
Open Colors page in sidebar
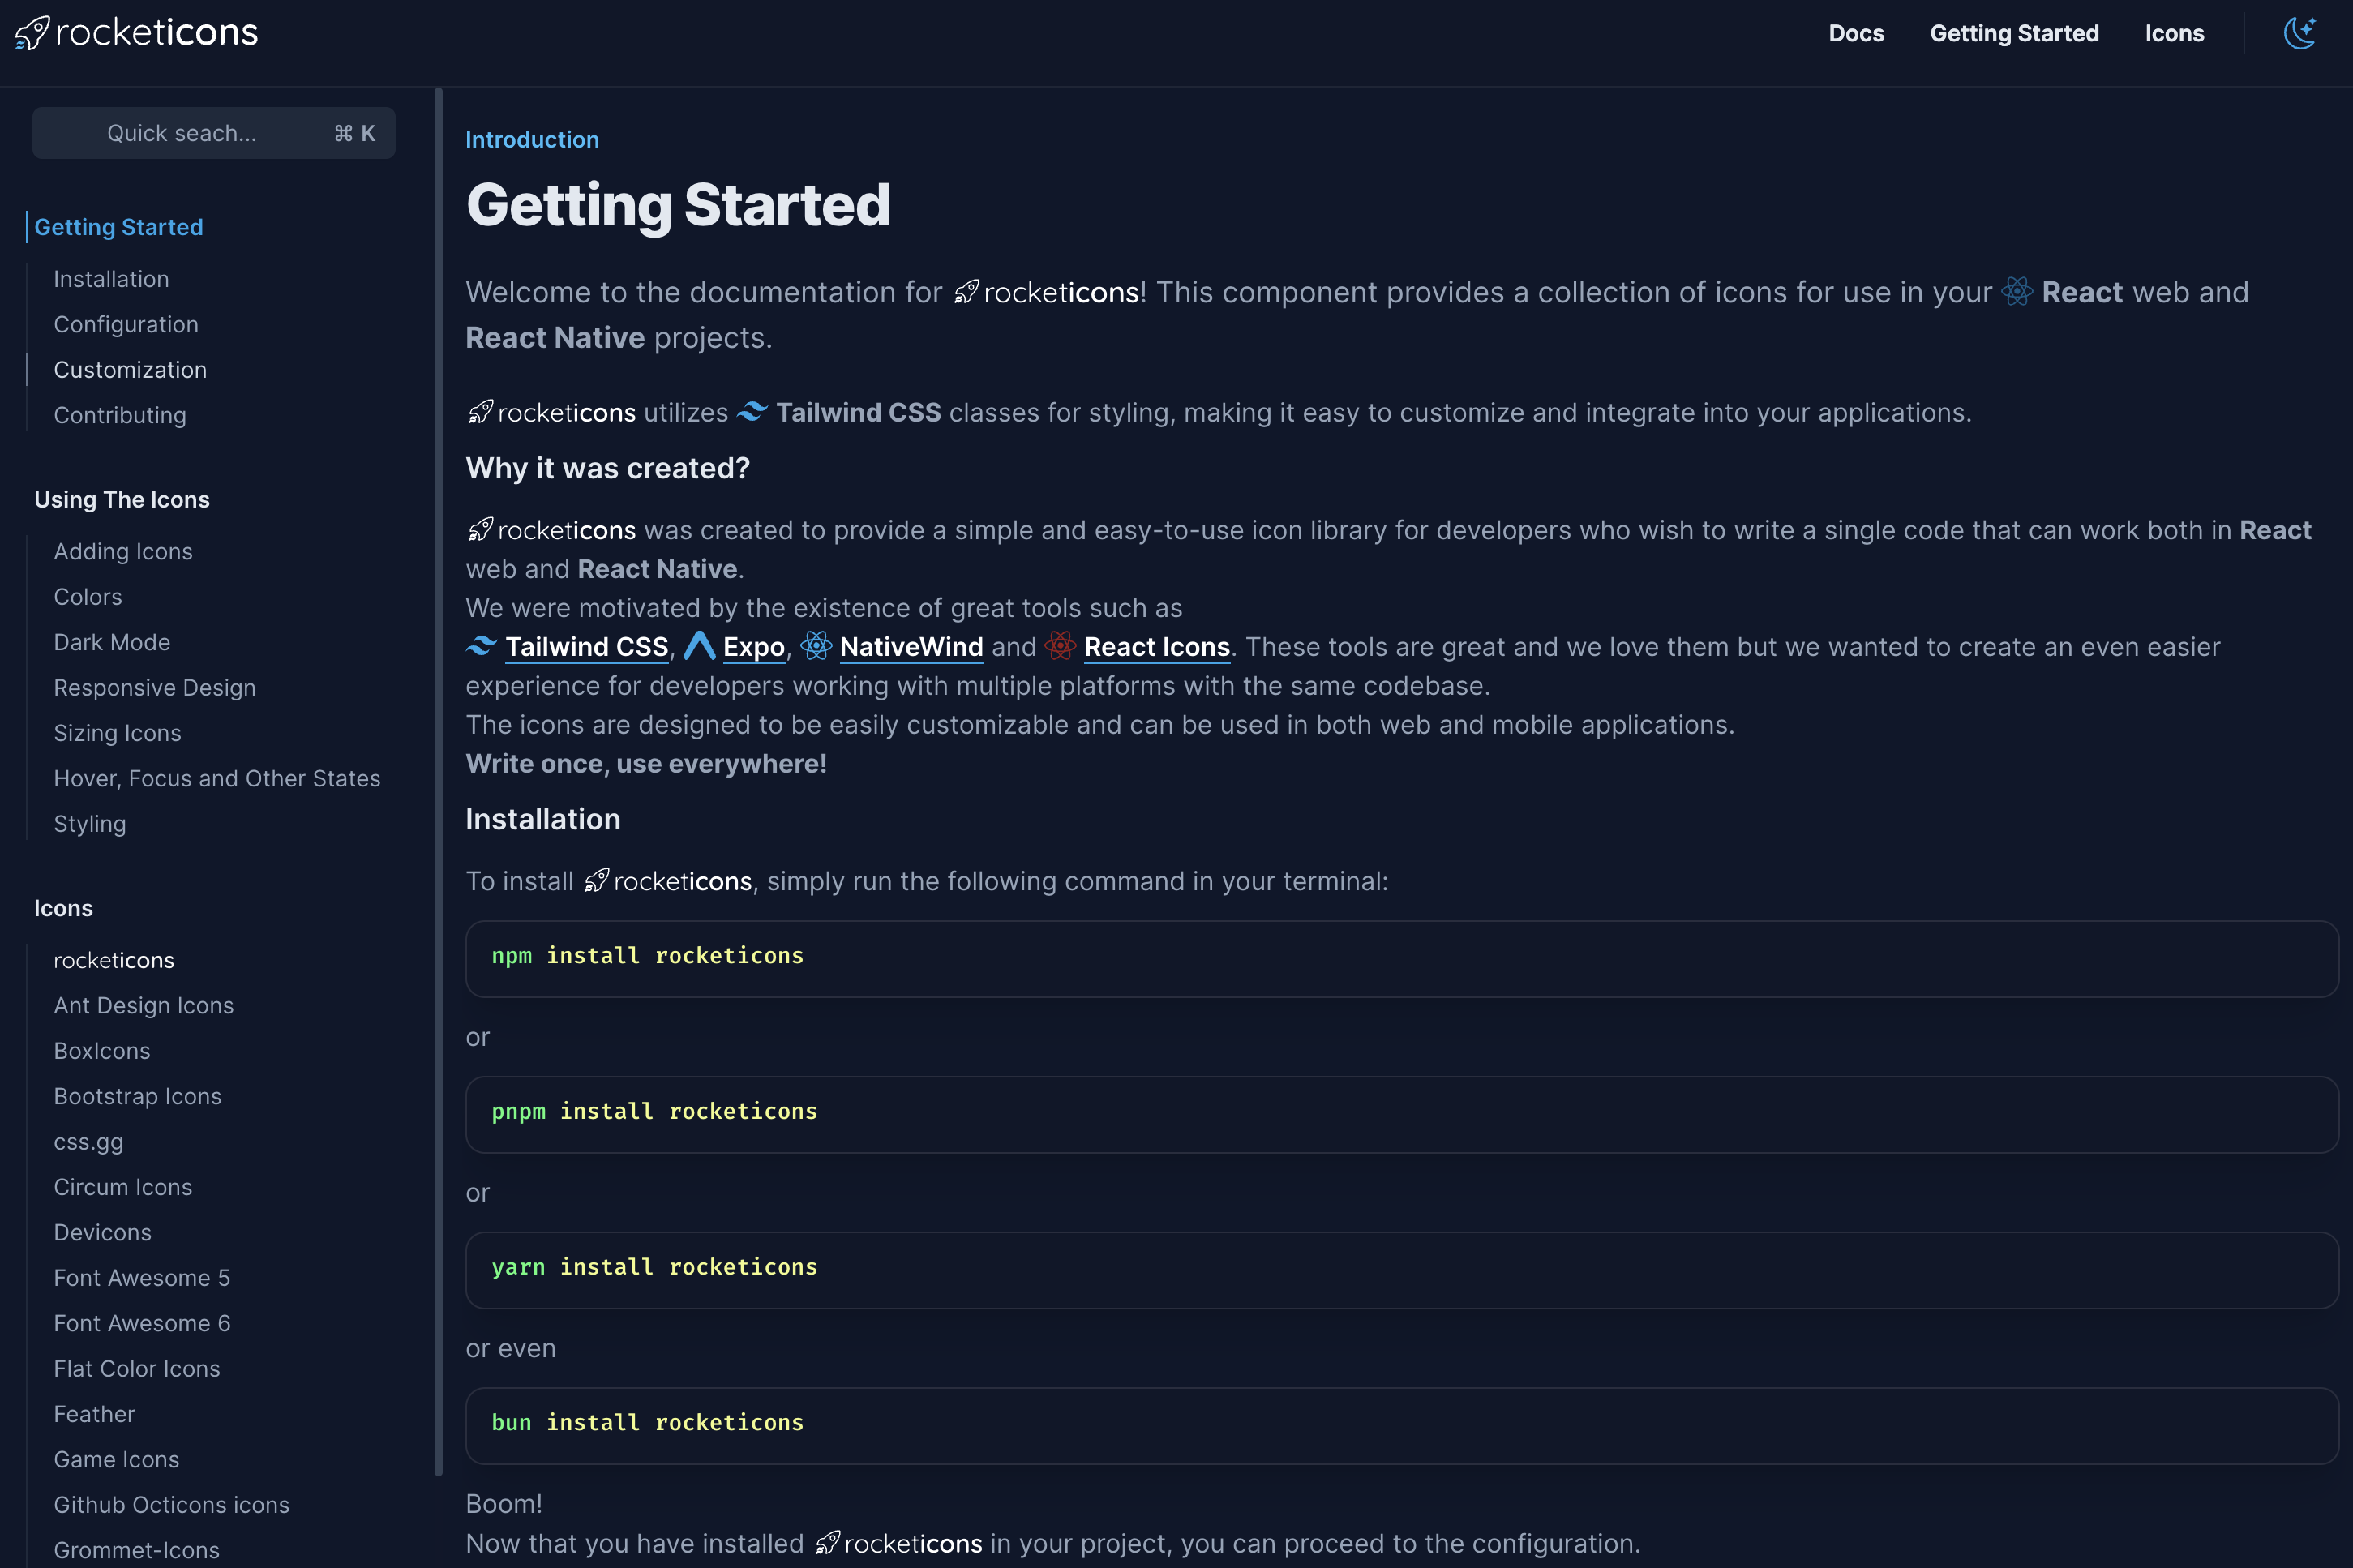[x=88, y=597]
